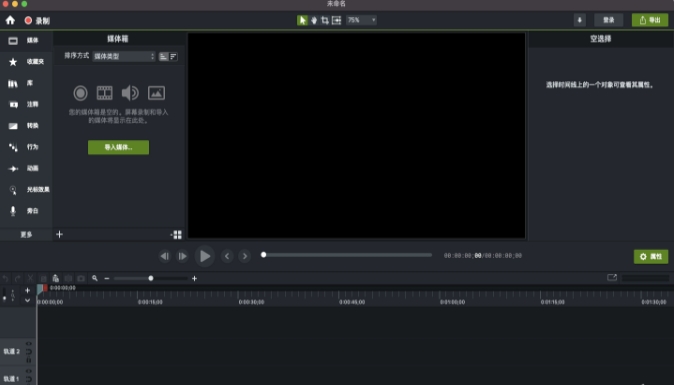This screenshot has width=675, height=385.
Task: Activate the pan hand tool
Action: pyautogui.click(x=314, y=20)
